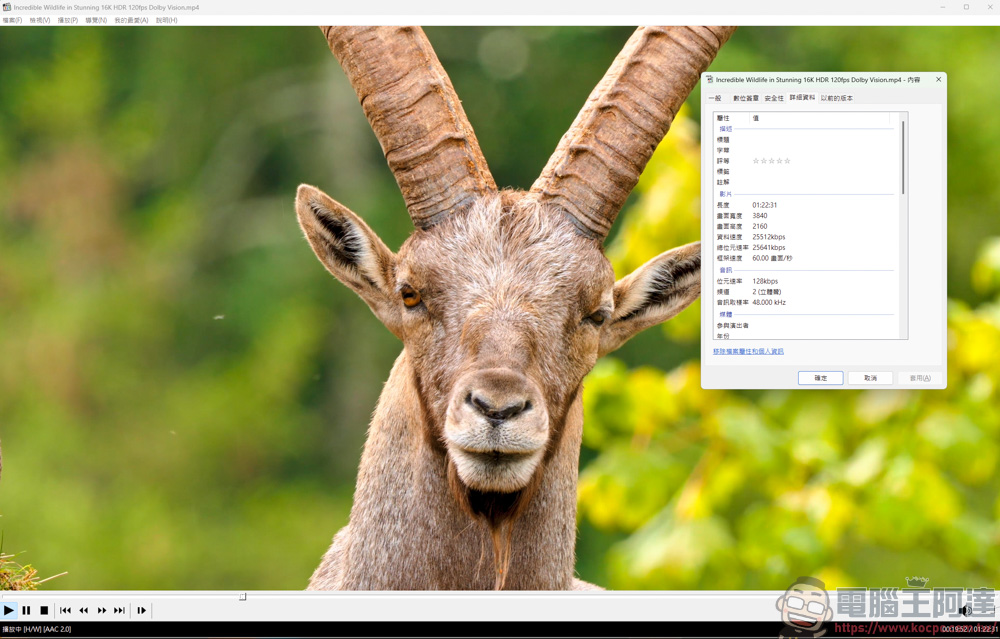
Task: Advance one frame with the step button
Action: (142, 610)
